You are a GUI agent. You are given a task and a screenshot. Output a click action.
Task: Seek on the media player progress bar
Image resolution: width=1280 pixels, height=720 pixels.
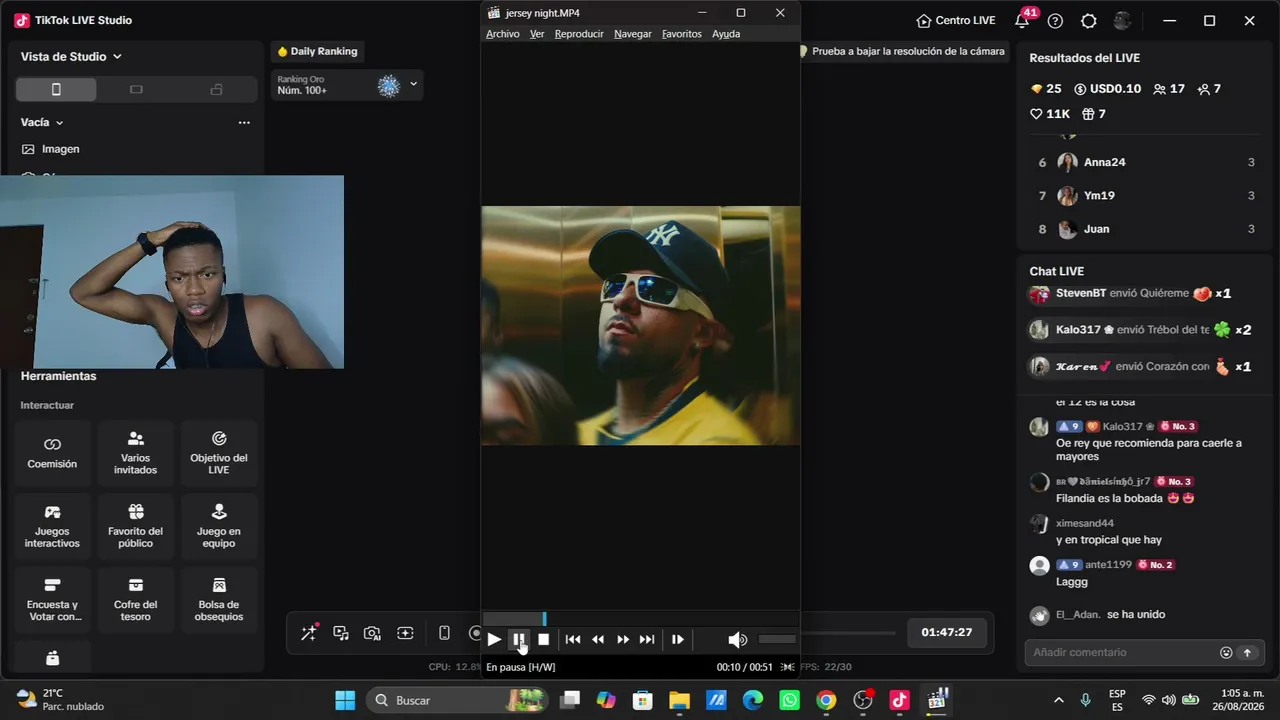tap(640, 620)
